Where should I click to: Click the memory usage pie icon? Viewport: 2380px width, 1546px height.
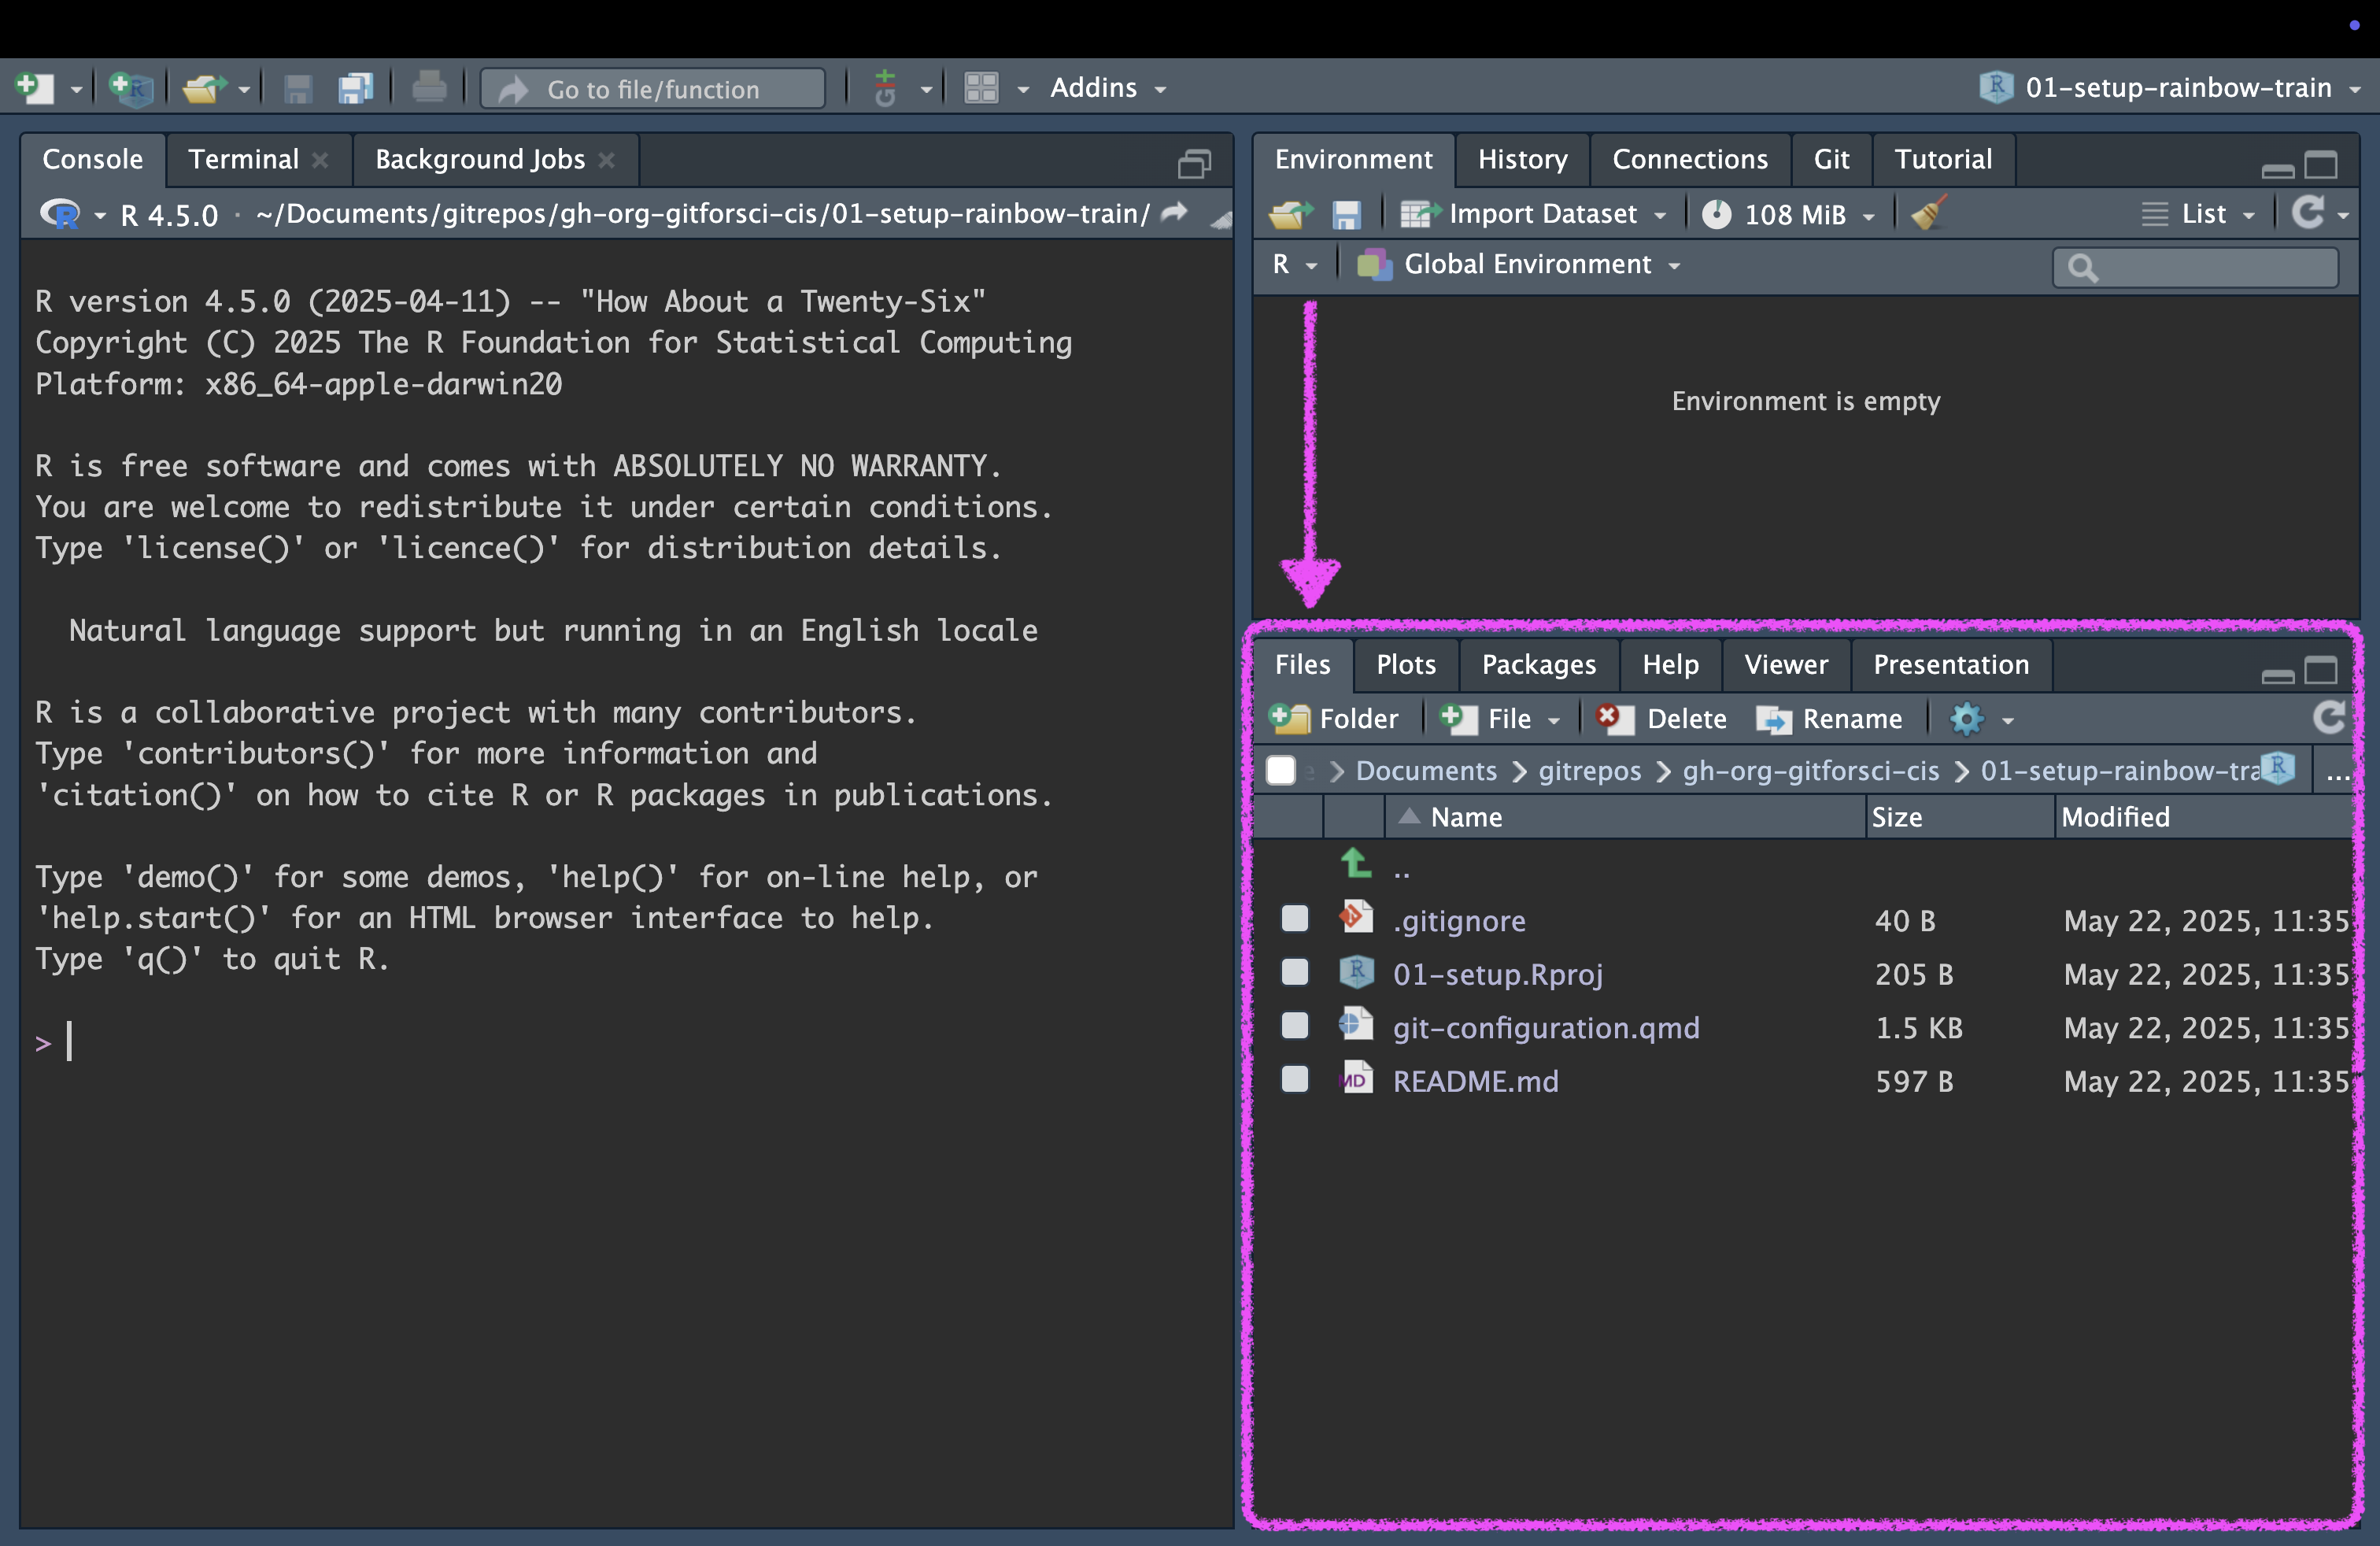(x=1716, y=214)
